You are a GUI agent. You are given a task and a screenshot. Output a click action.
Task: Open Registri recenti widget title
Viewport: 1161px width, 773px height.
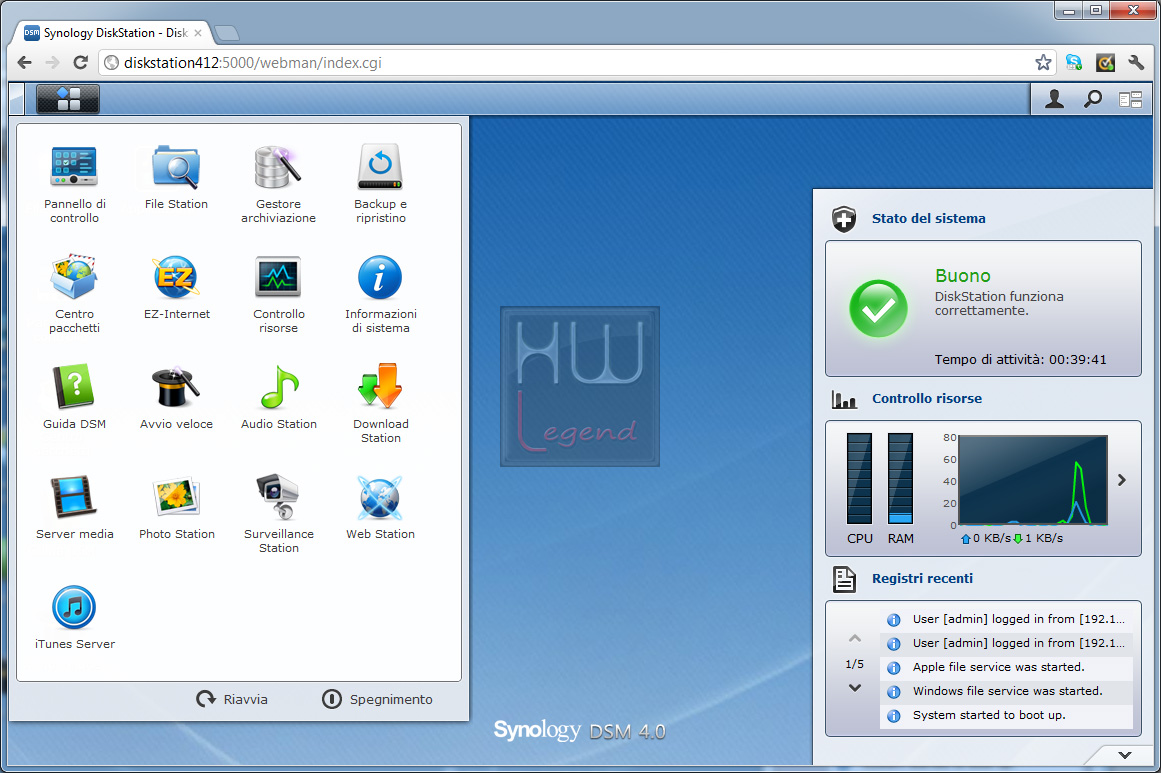point(922,578)
